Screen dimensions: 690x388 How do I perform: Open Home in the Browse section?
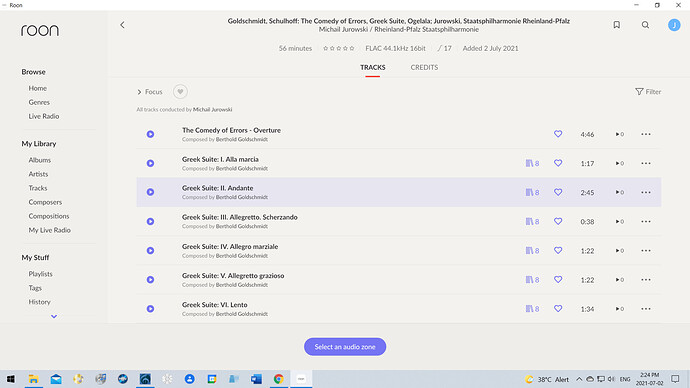click(37, 88)
